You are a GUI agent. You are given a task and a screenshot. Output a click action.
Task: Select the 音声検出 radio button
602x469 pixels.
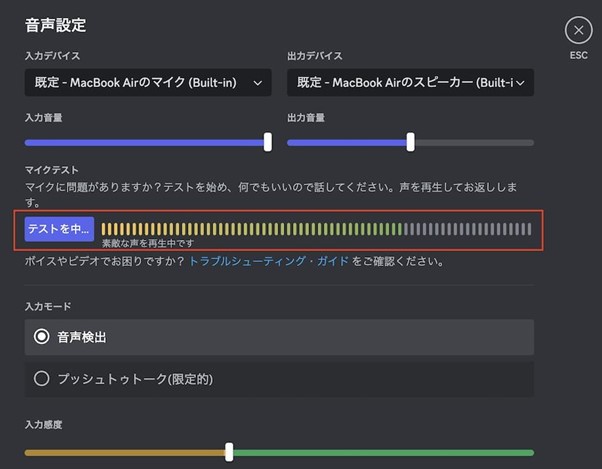tap(41, 337)
